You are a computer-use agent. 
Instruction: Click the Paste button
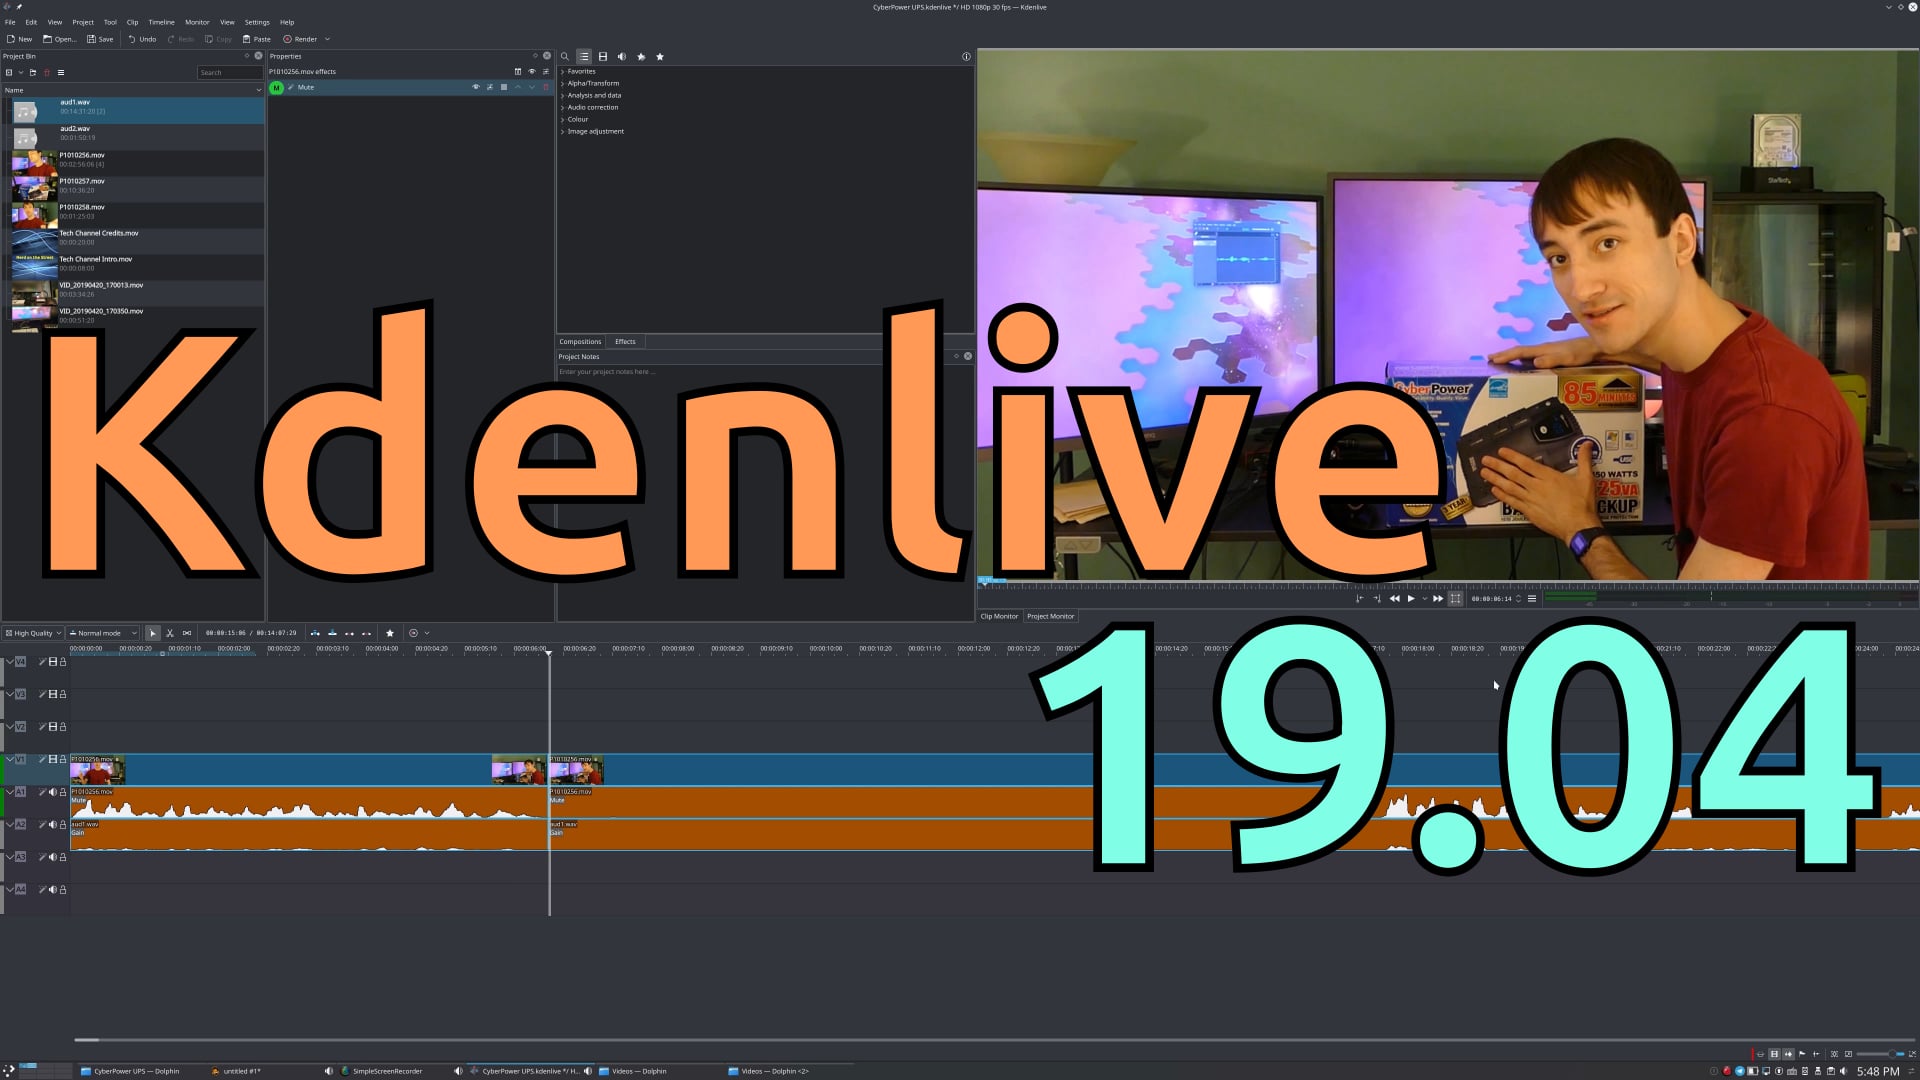coord(257,39)
